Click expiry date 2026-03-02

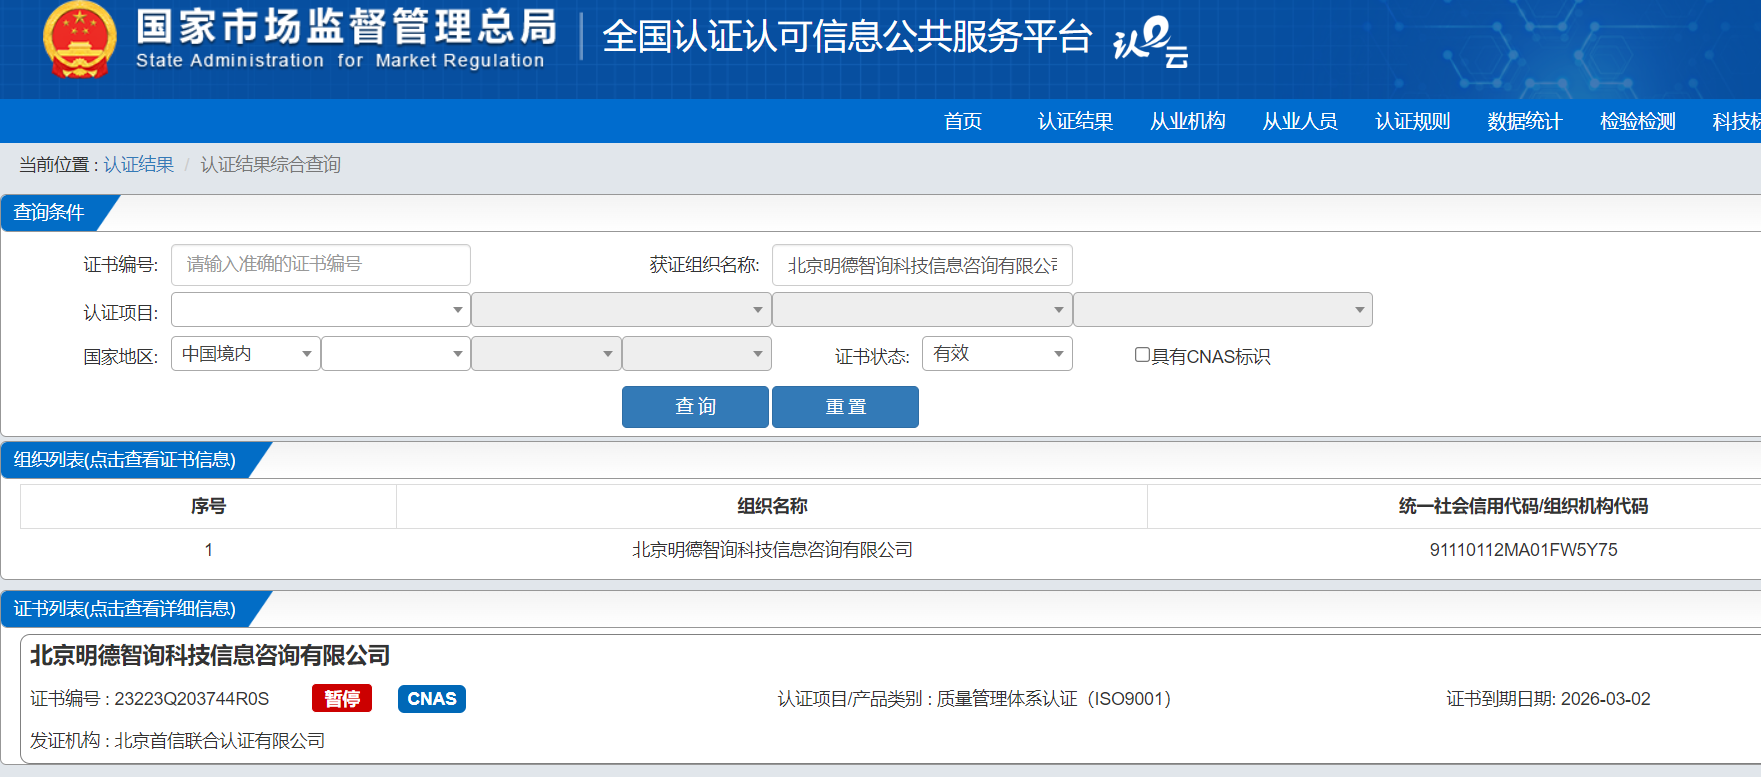click(x=1606, y=699)
